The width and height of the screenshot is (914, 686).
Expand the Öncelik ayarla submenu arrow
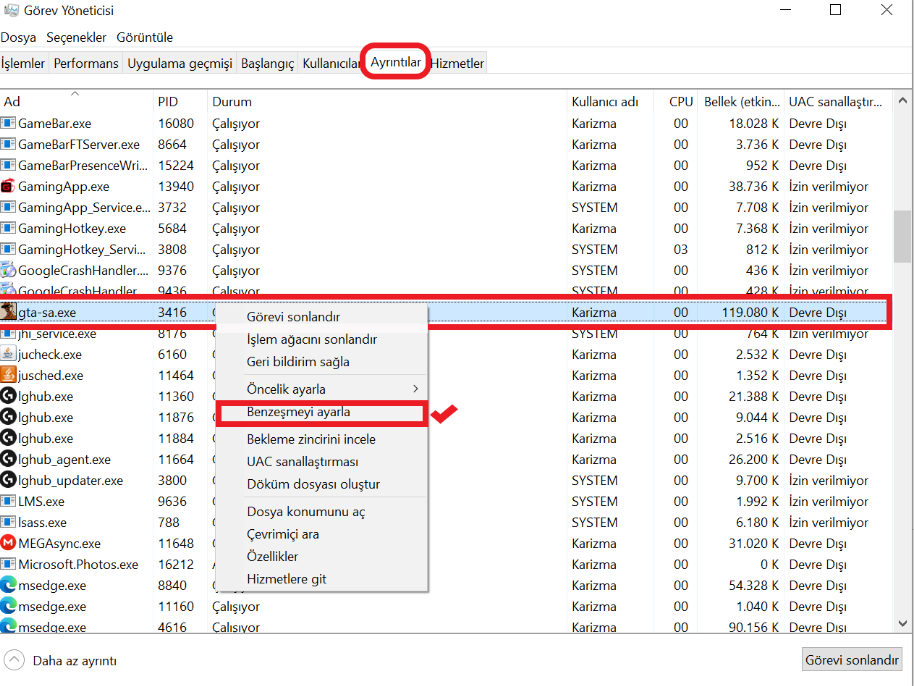pos(416,388)
